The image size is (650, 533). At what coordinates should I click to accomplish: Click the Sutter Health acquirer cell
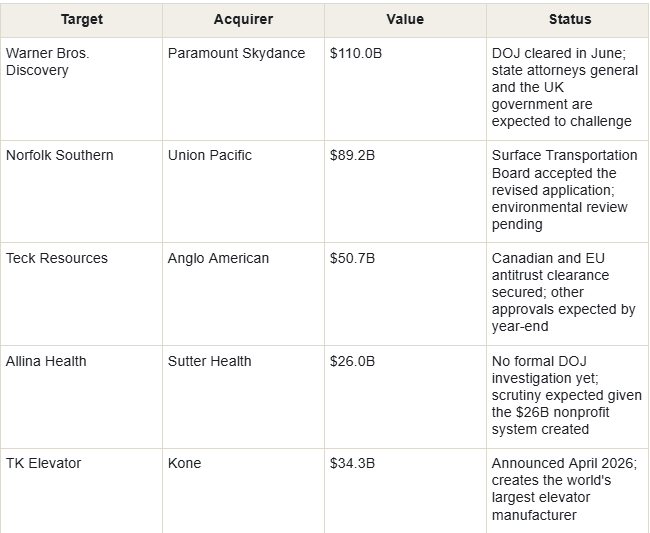243,397
